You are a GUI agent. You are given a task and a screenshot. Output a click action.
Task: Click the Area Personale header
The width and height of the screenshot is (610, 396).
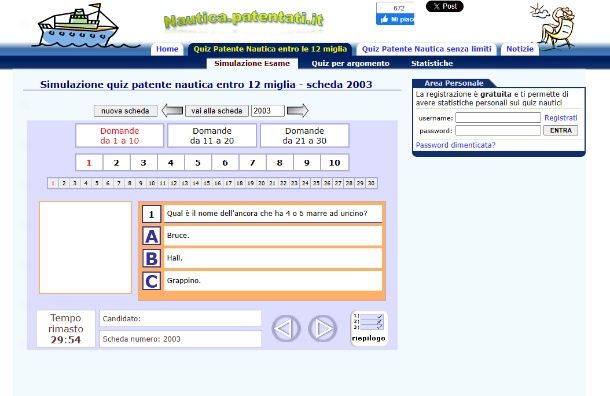[x=454, y=83]
